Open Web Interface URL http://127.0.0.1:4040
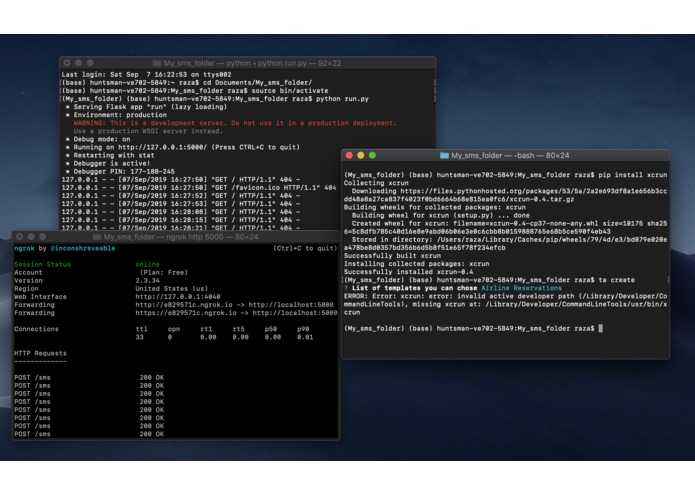This screenshot has height=494, width=695. click(178, 297)
